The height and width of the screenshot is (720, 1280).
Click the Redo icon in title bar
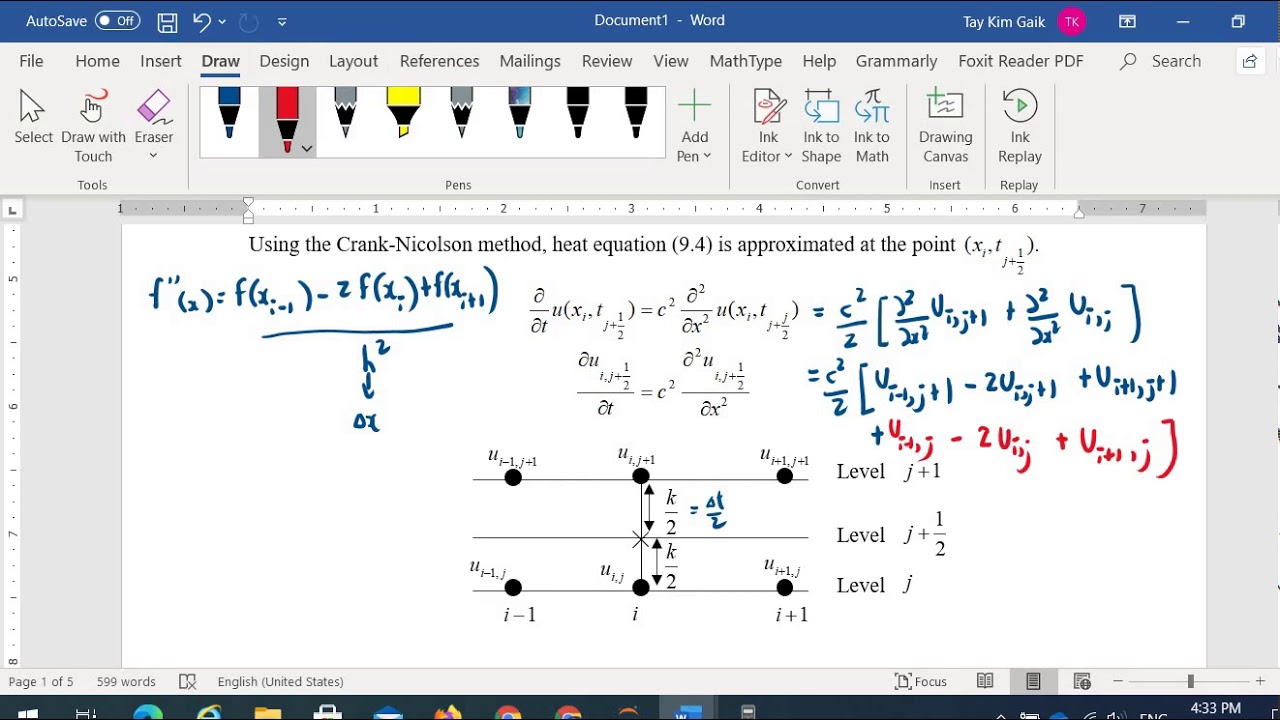coord(248,21)
